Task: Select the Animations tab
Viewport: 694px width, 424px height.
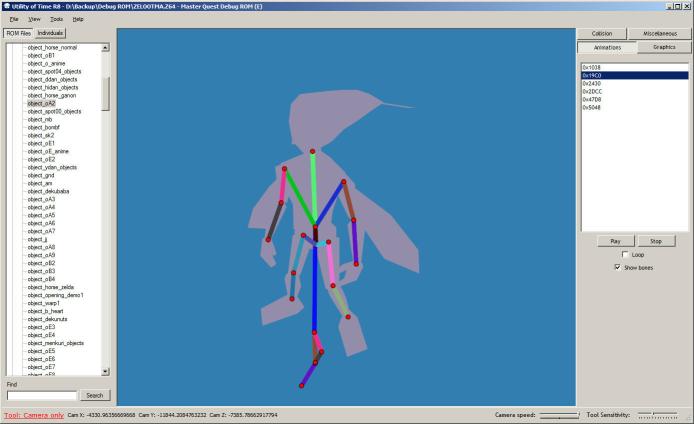Action: [x=607, y=47]
